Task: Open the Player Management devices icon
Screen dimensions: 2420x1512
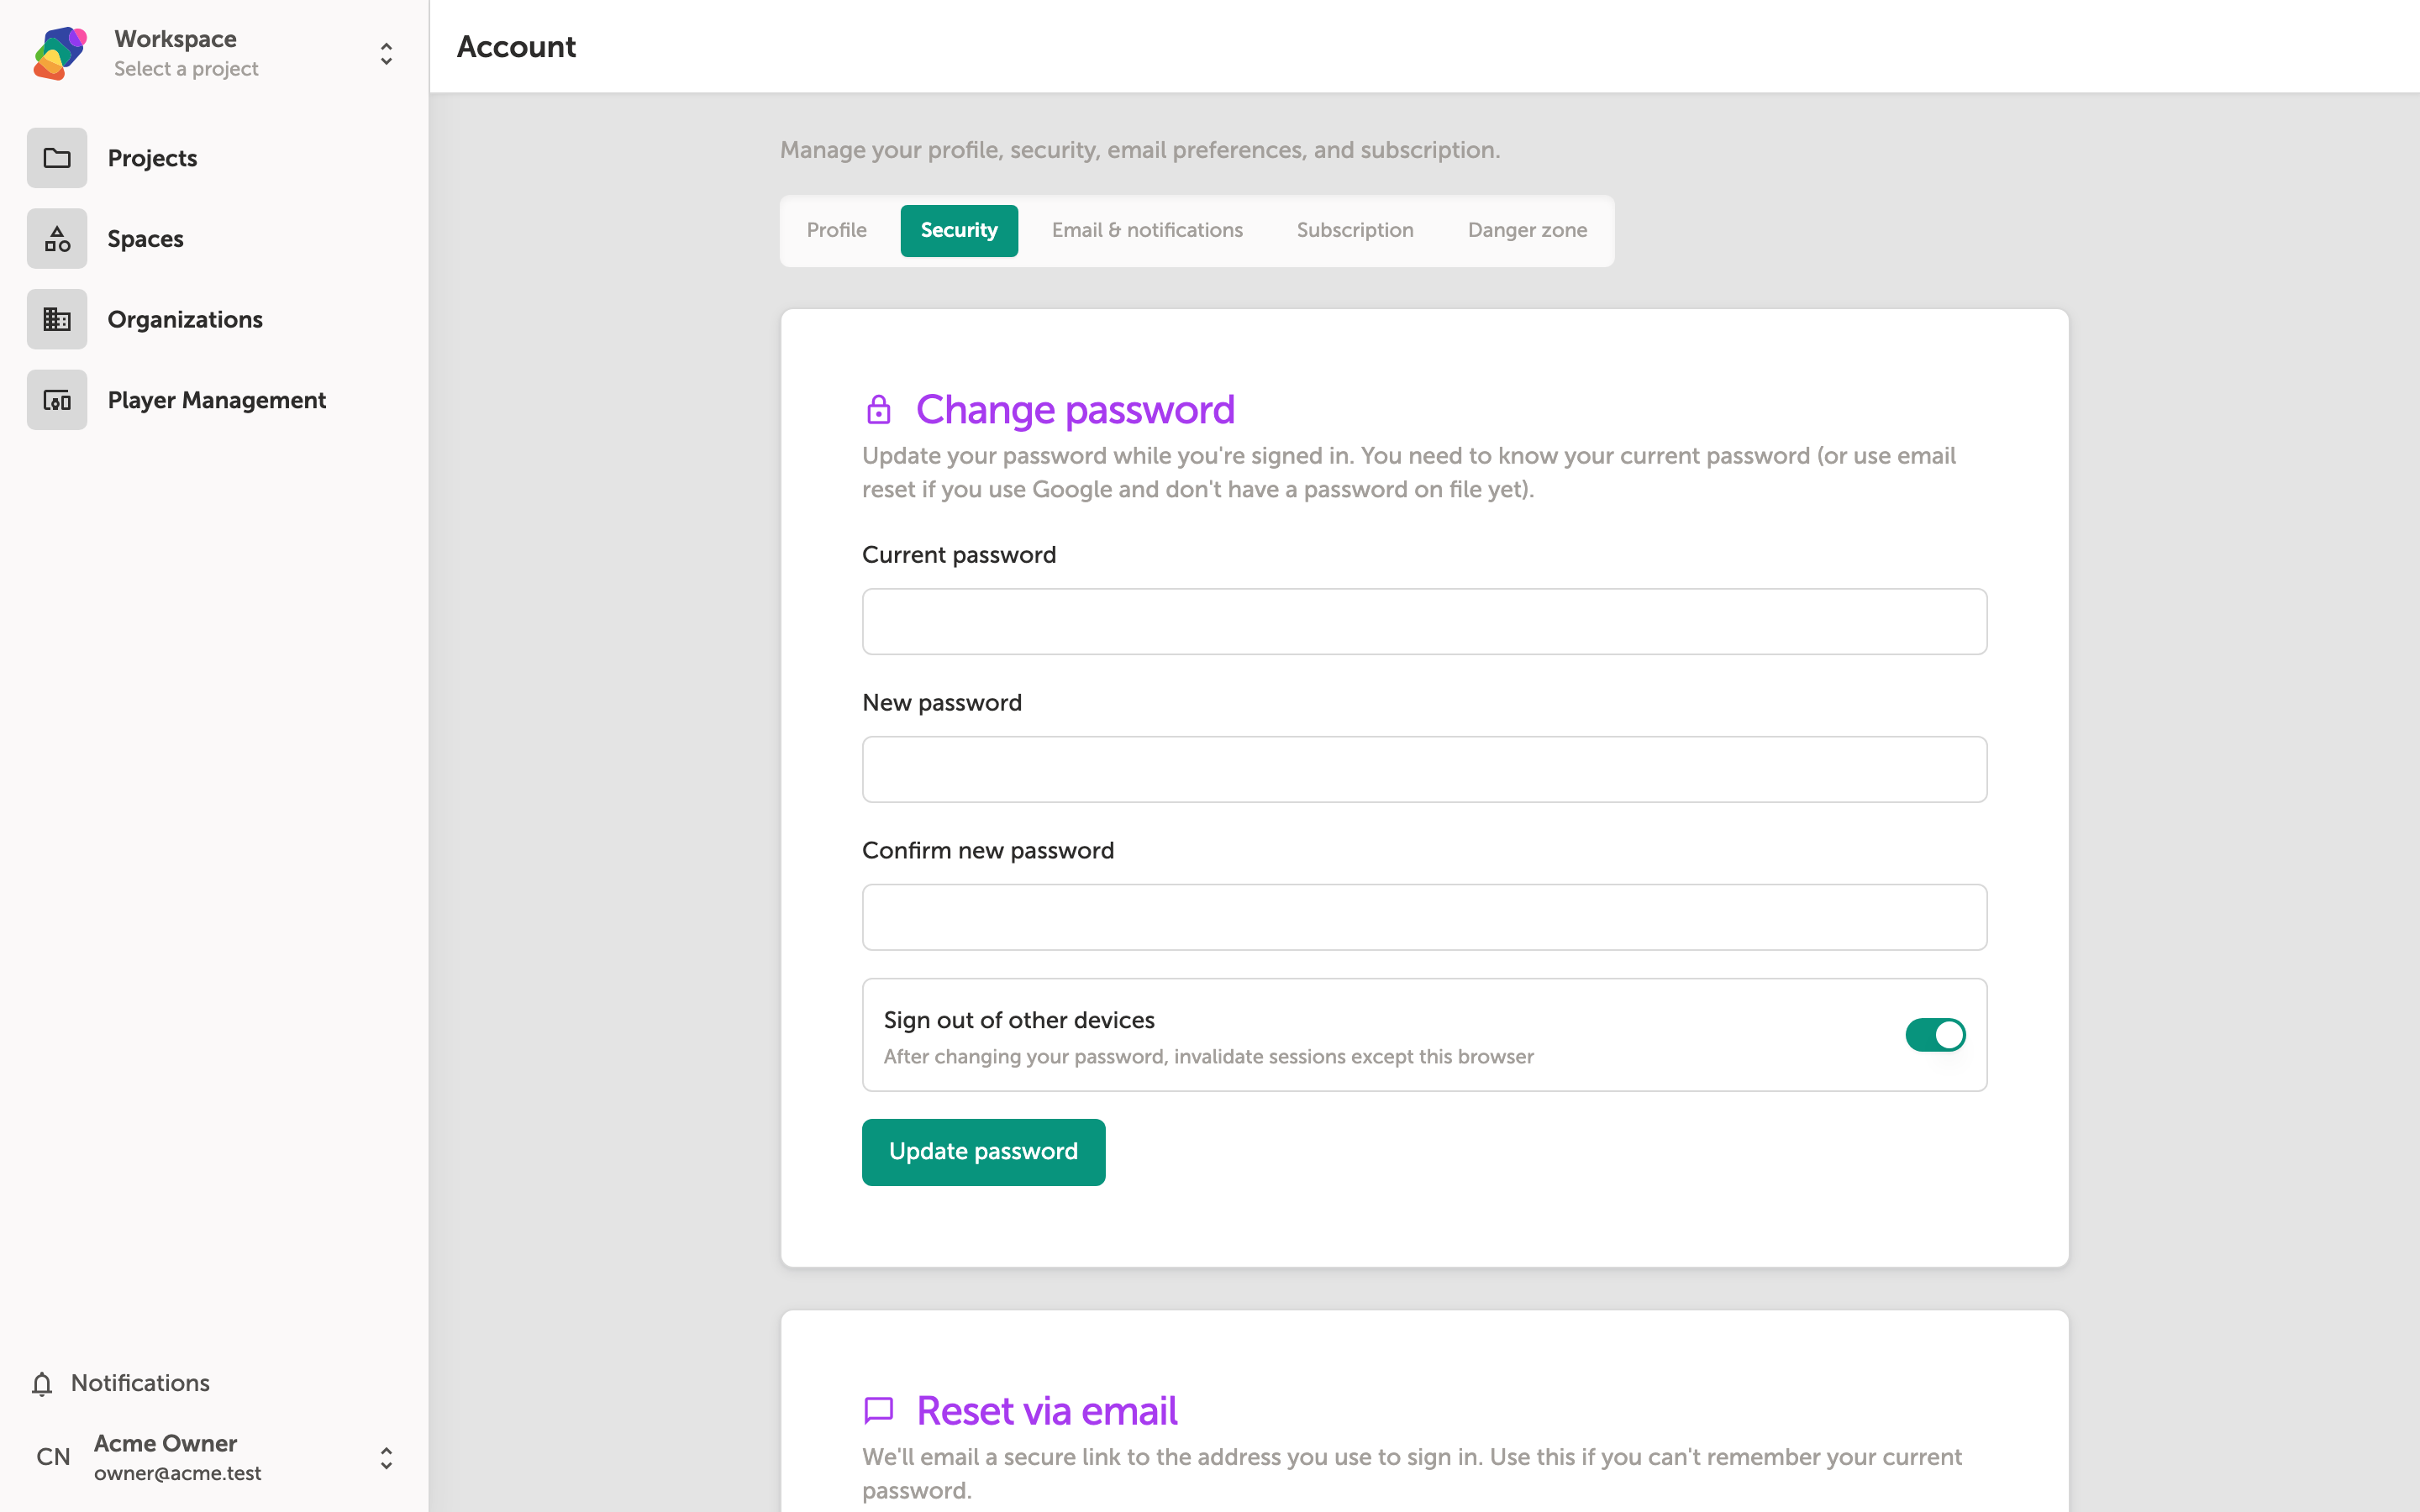Action: coord(57,400)
